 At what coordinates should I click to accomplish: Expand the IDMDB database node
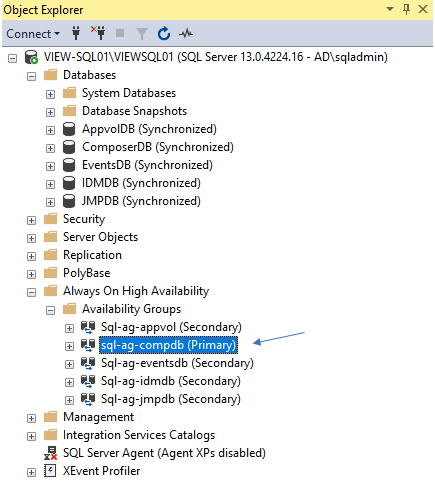pyautogui.click(x=50, y=184)
